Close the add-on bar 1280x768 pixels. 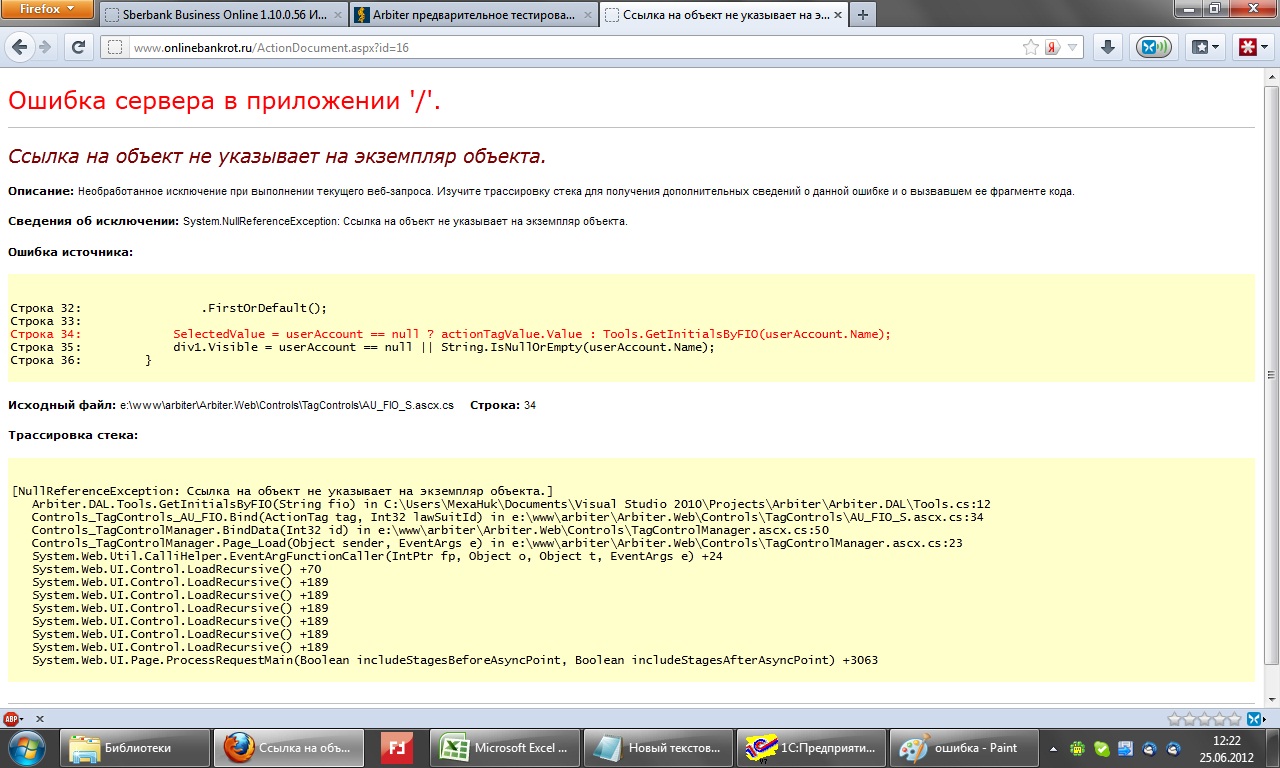pyautogui.click(x=40, y=719)
